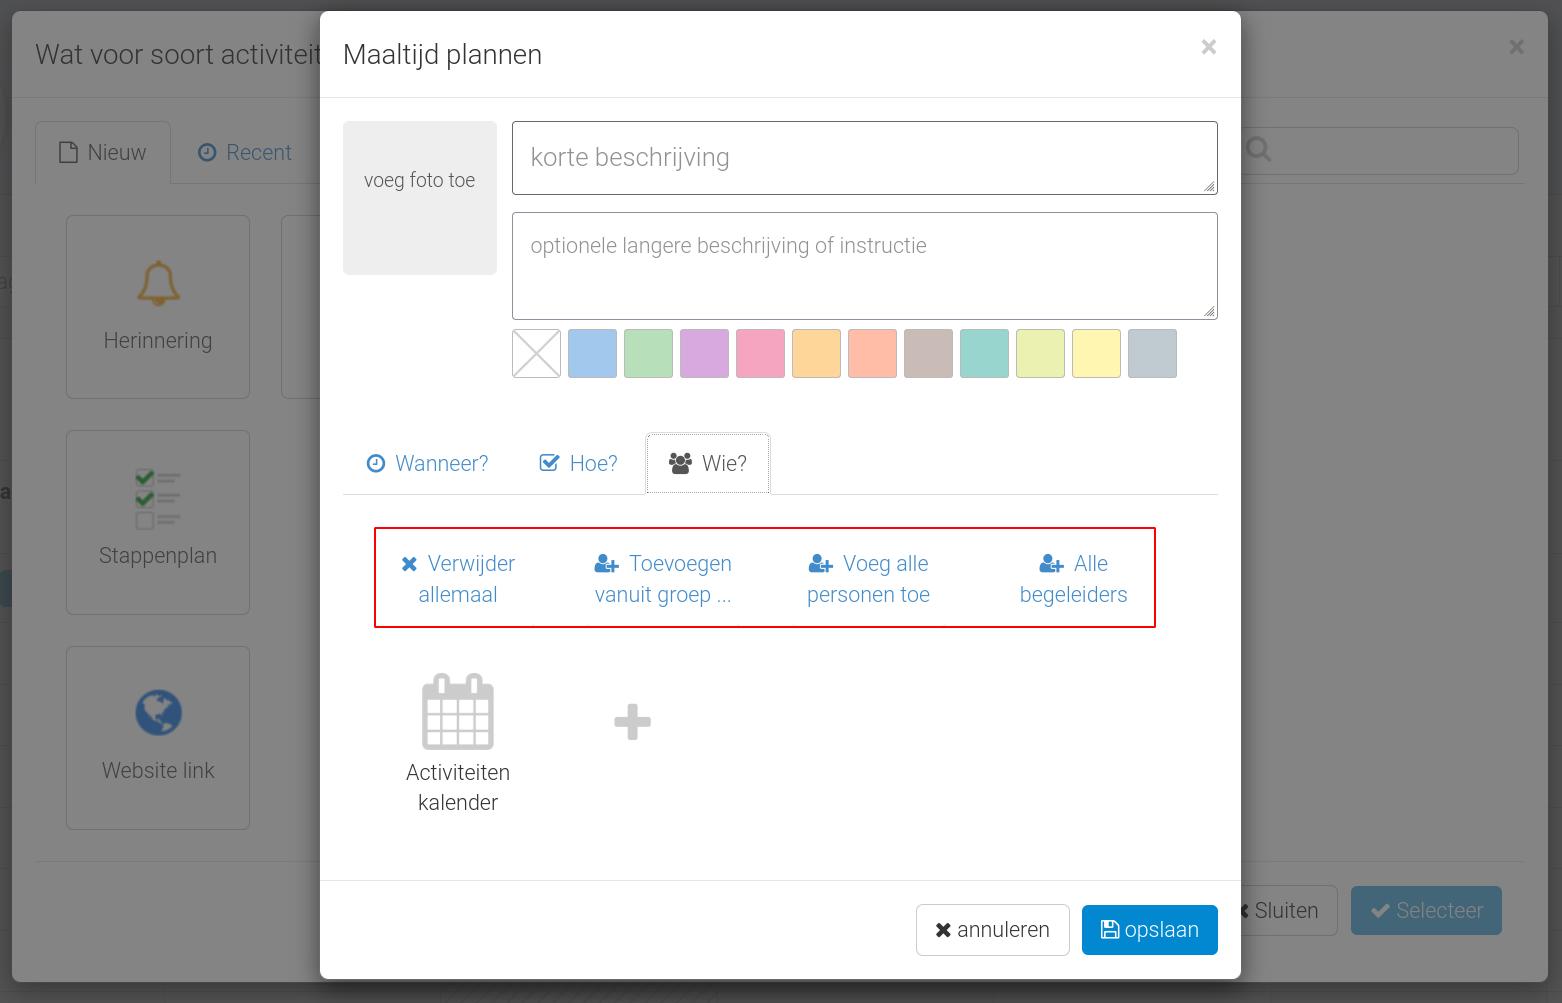Click the optionele langere beschrijving text area
This screenshot has height=1003, width=1562.
pyautogui.click(x=864, y=266)
